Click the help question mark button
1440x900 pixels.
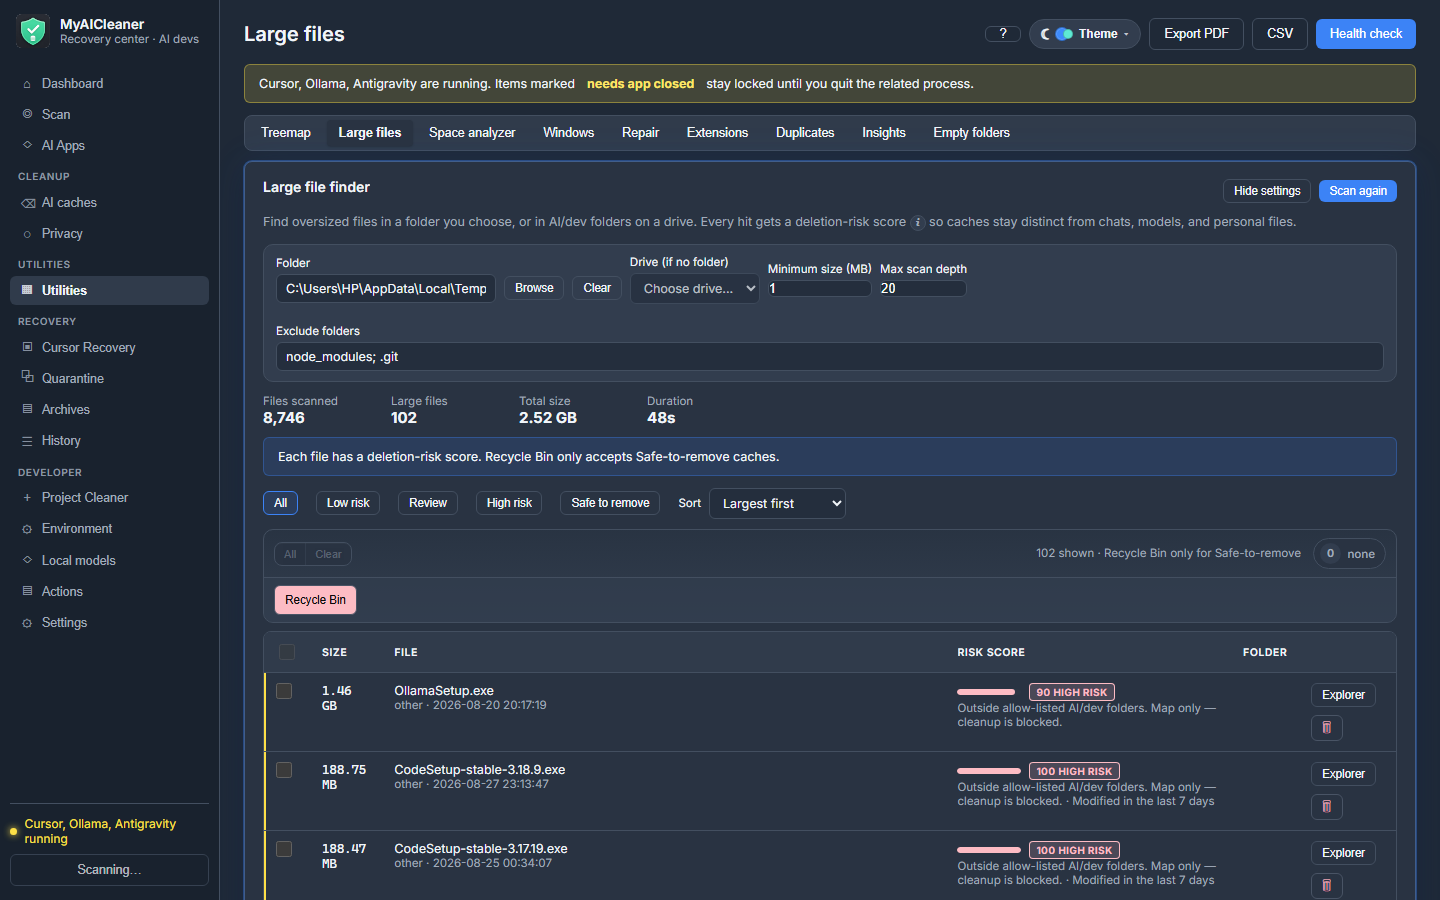(1003, 34)
